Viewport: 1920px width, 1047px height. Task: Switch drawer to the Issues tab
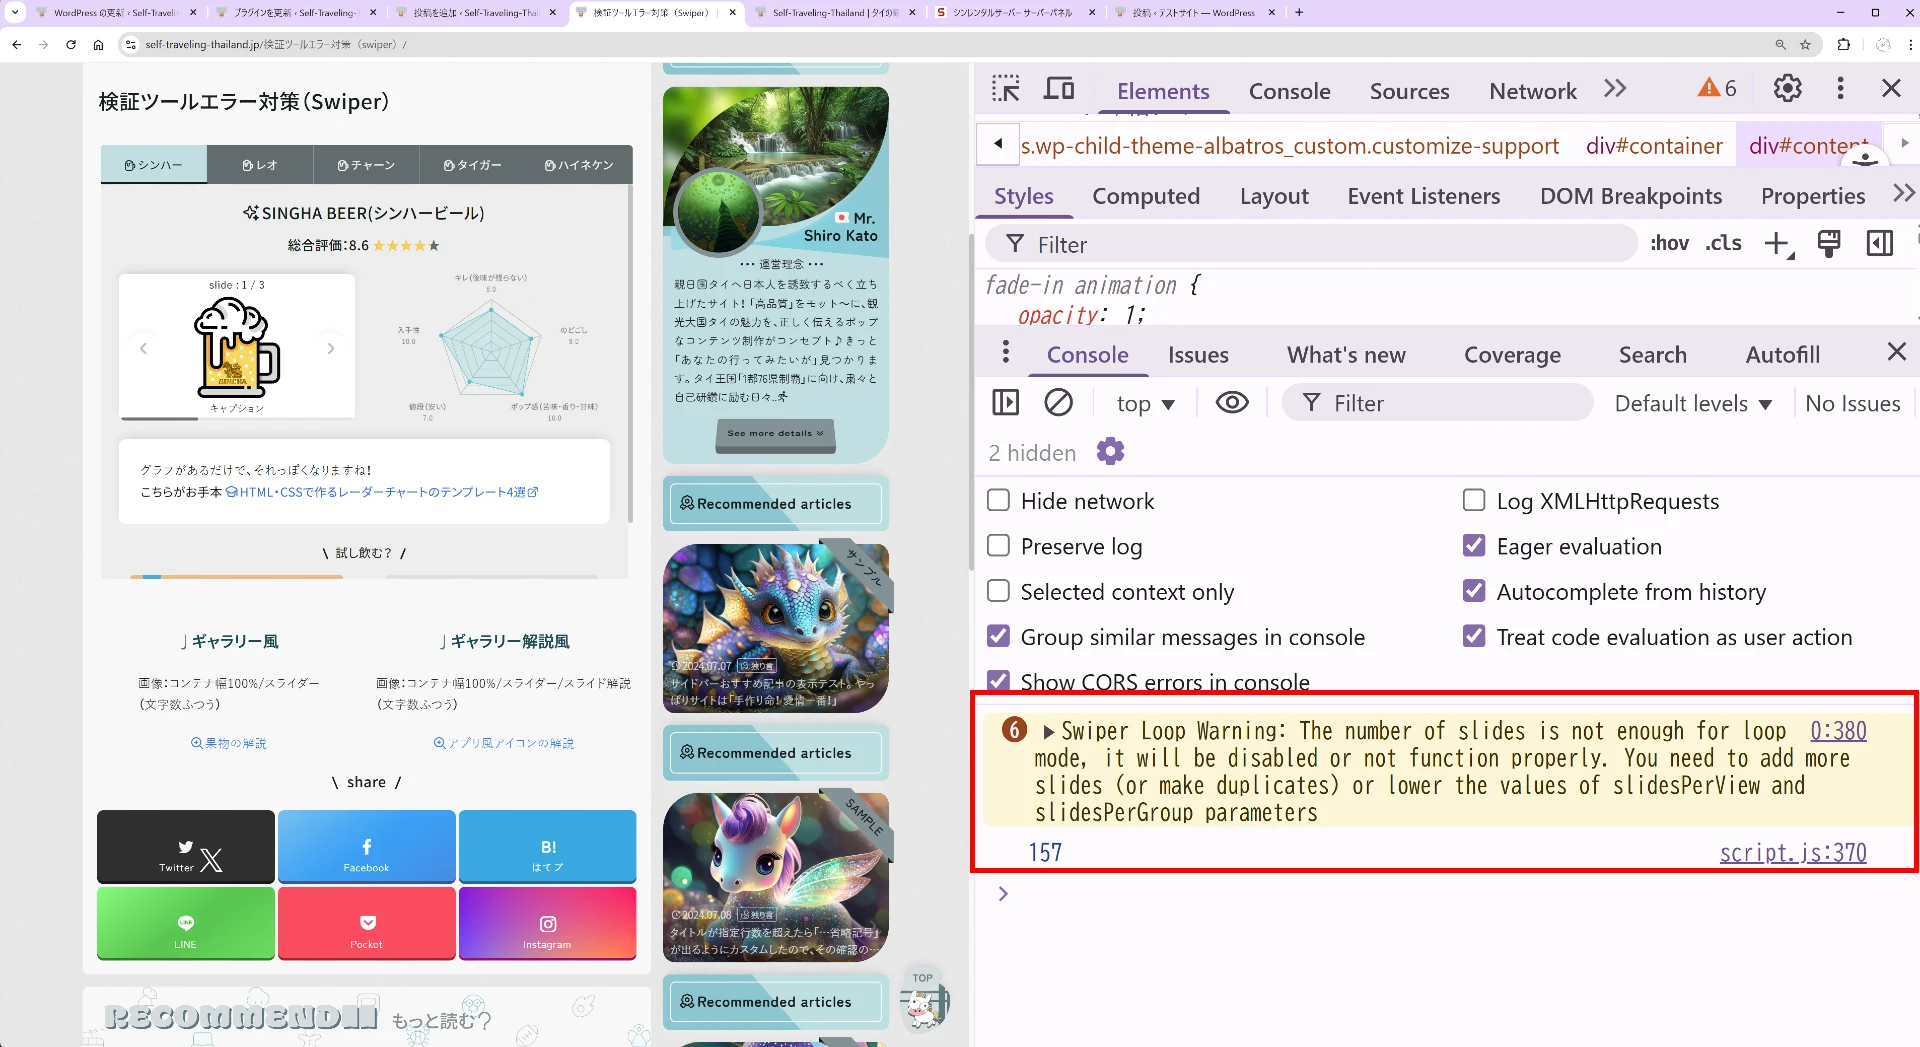[x=1198, y=355]
